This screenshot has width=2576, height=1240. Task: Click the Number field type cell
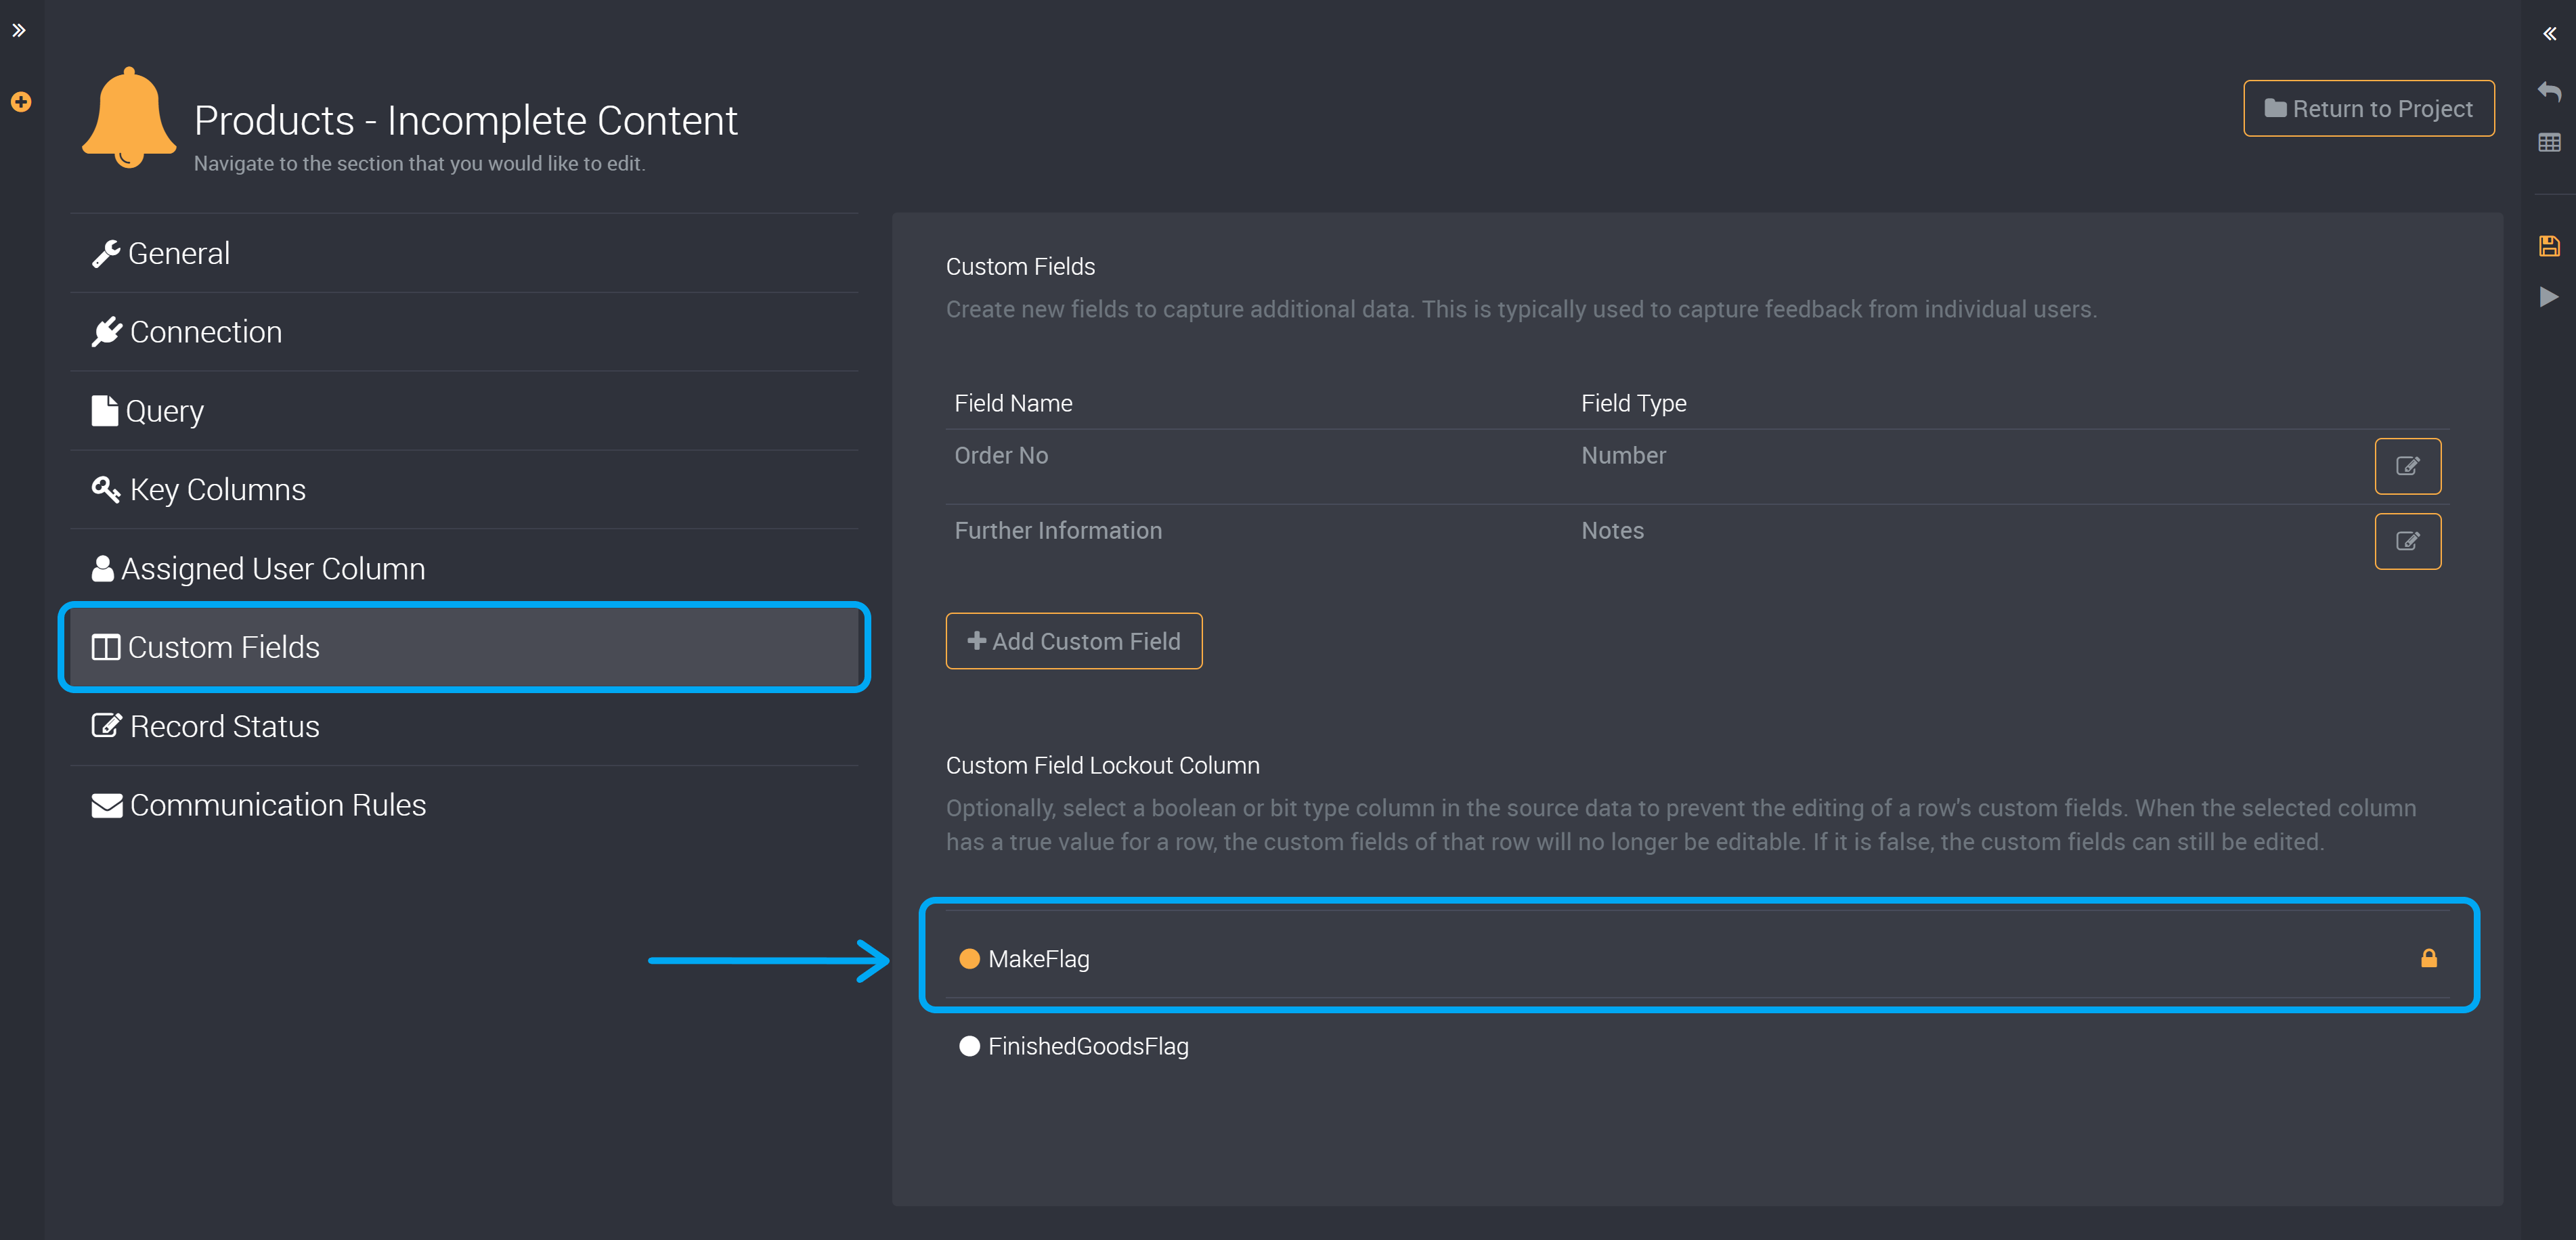point(1623,456)
